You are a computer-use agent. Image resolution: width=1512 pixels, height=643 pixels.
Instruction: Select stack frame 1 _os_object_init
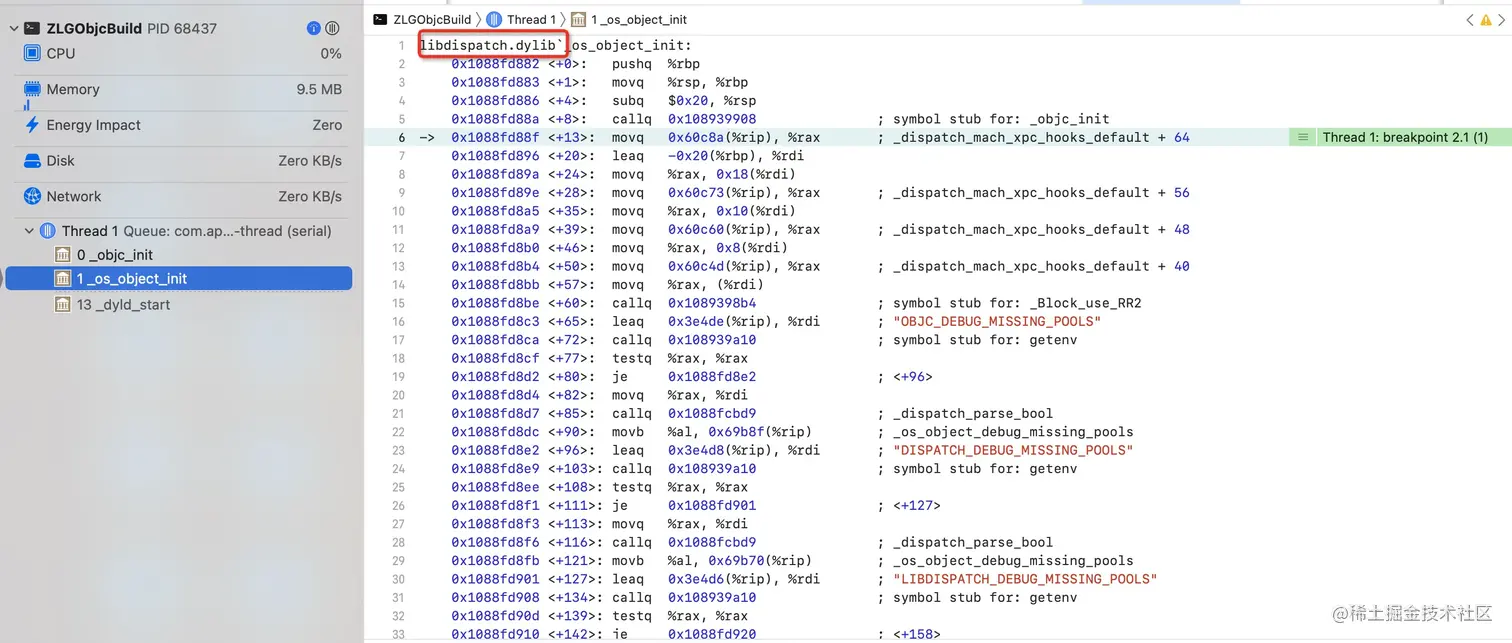coord(179,279)
